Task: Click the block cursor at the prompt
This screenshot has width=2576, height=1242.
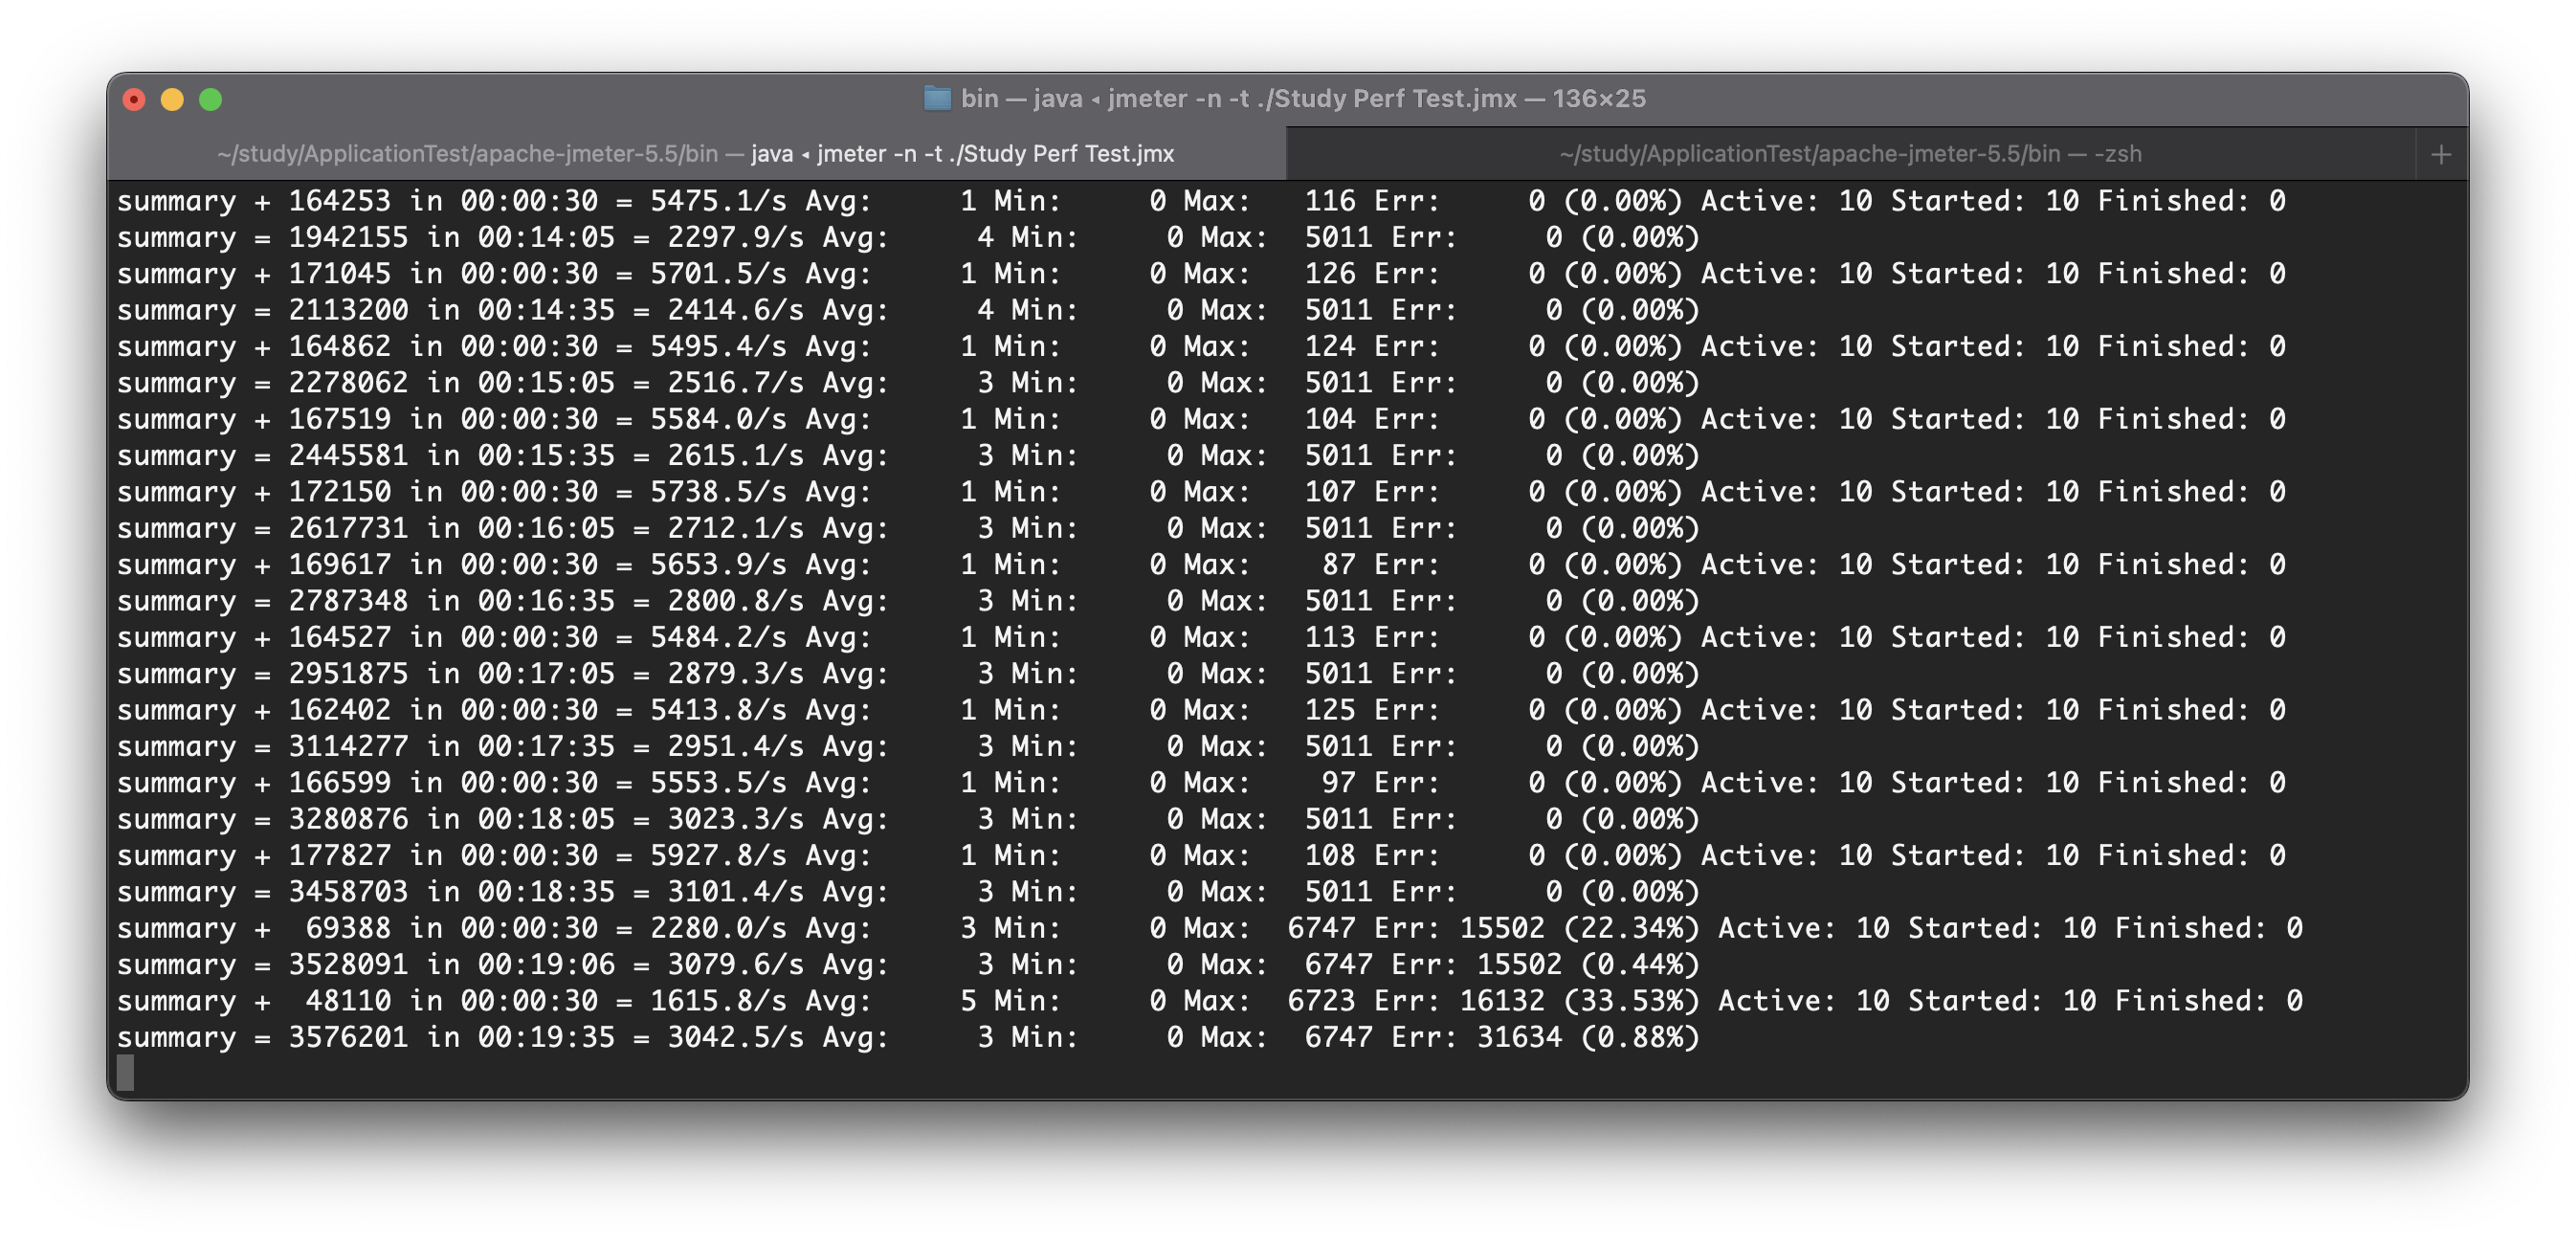Action: tap(125, 1072)
